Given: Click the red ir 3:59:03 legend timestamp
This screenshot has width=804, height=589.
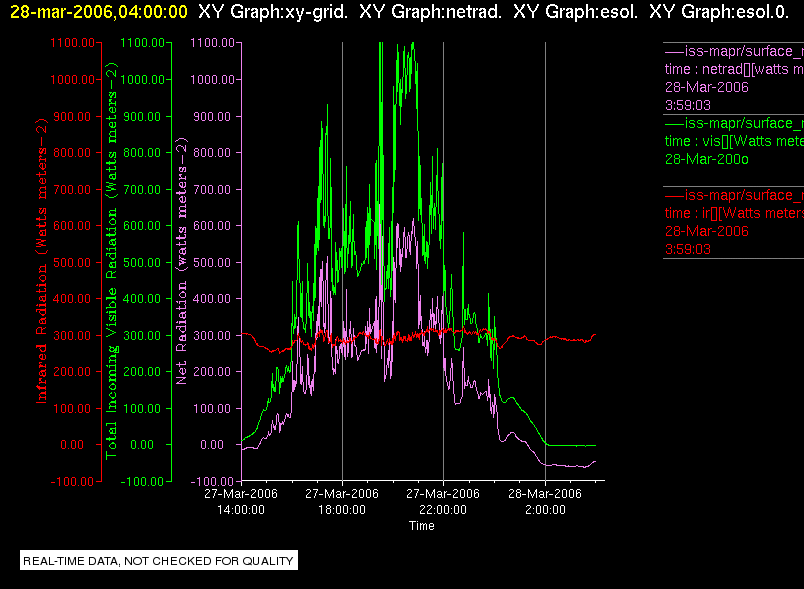Looking at the screenshot, I should (688, 250).
